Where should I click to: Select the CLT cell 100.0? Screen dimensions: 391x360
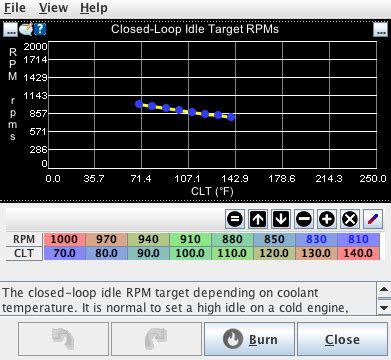(190, 253)
